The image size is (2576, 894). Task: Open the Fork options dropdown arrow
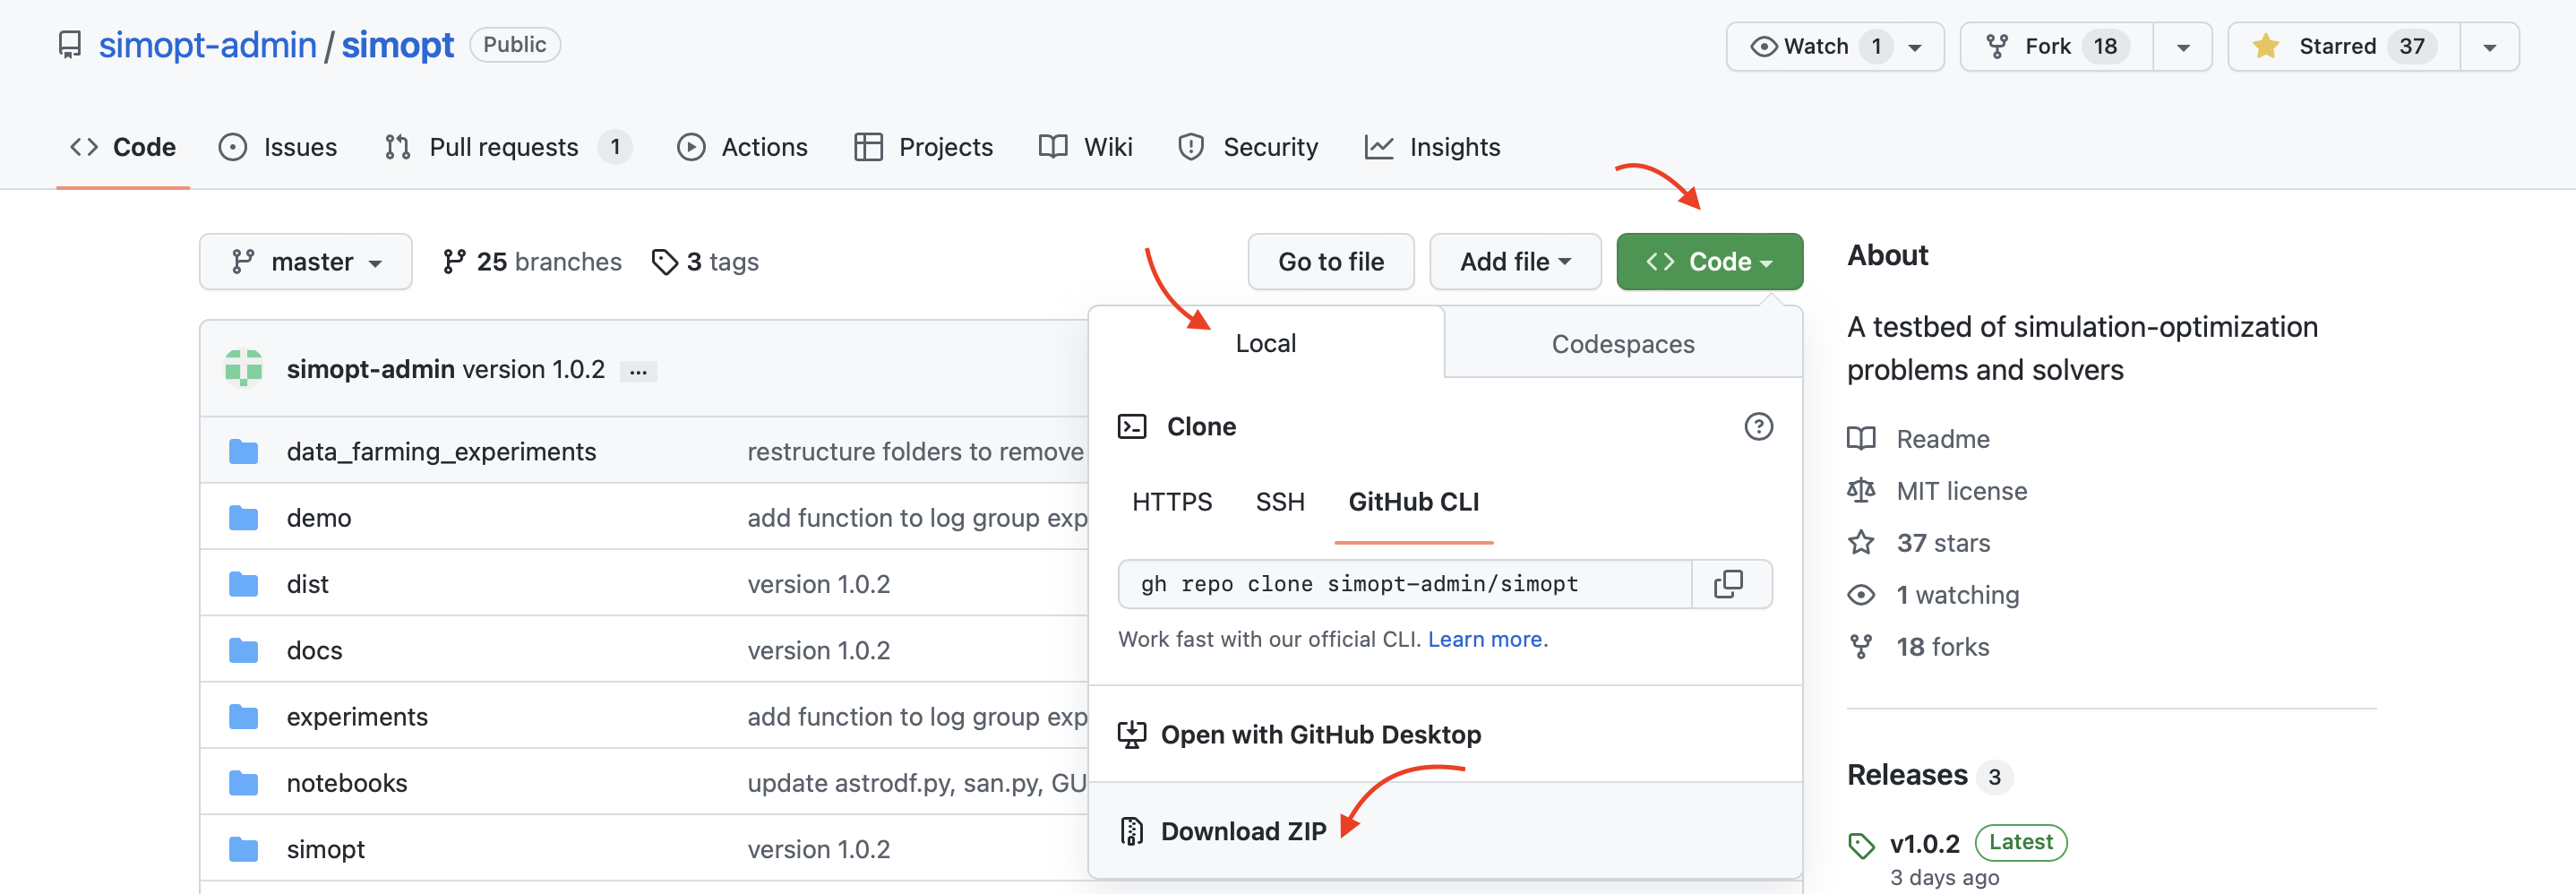click(x=2183, y=47)
